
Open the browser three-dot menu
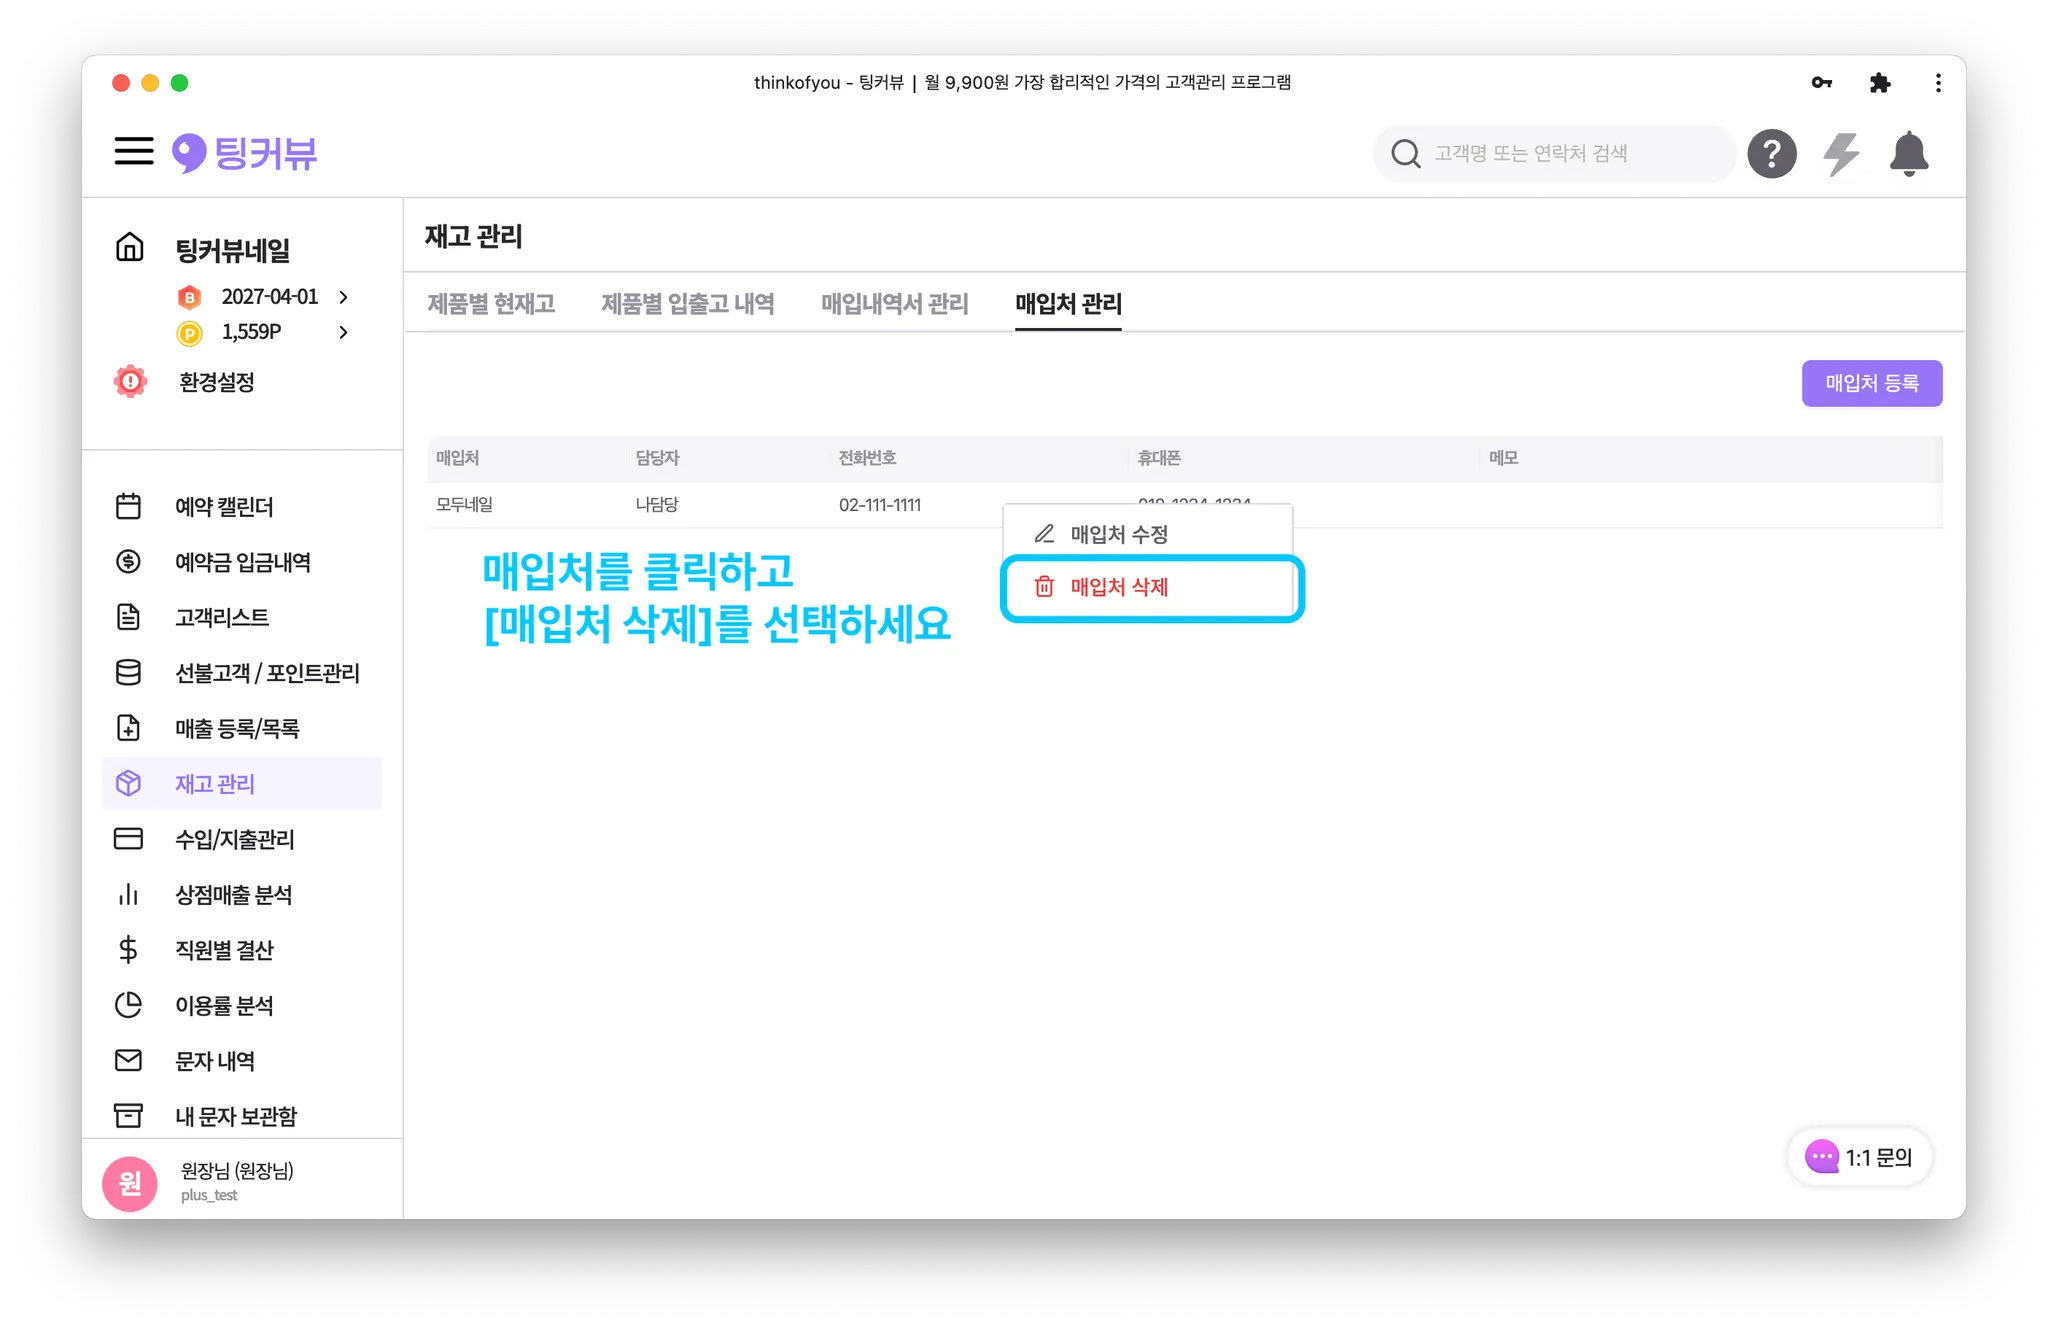(x=1938, y=83)
